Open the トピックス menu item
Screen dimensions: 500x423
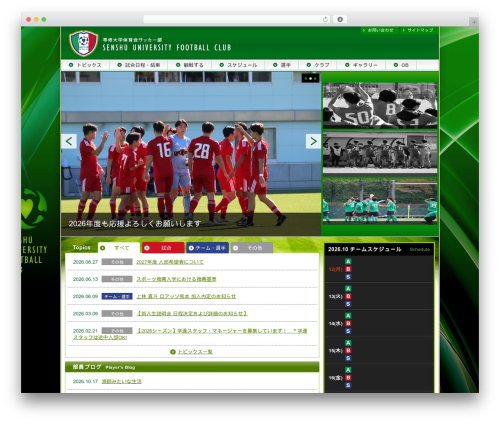(85, 65)
